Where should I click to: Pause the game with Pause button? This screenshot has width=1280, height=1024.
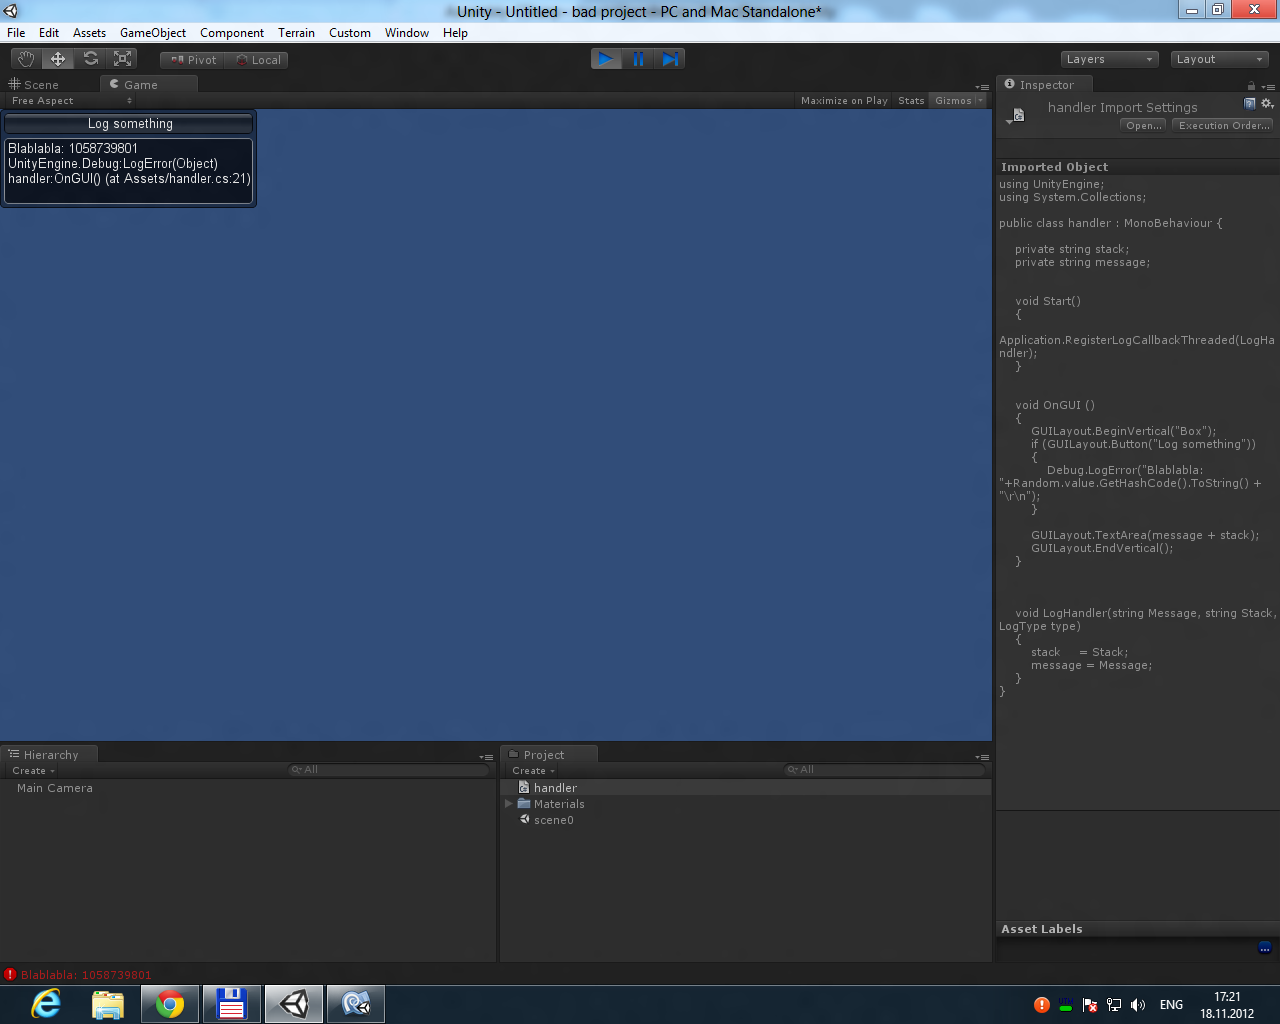pyautogui.click(x=638, y=59)
